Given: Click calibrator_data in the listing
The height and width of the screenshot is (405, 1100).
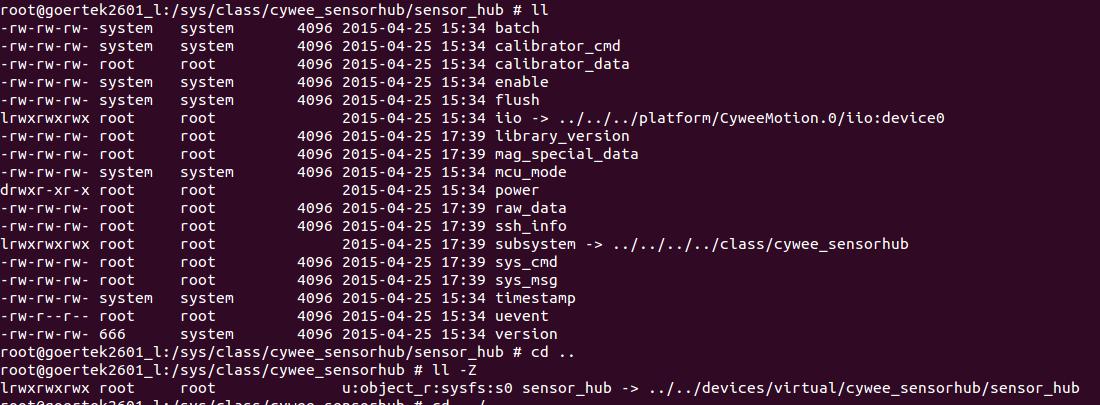Looking at the screenshot, I should click(x=562, y=64).
